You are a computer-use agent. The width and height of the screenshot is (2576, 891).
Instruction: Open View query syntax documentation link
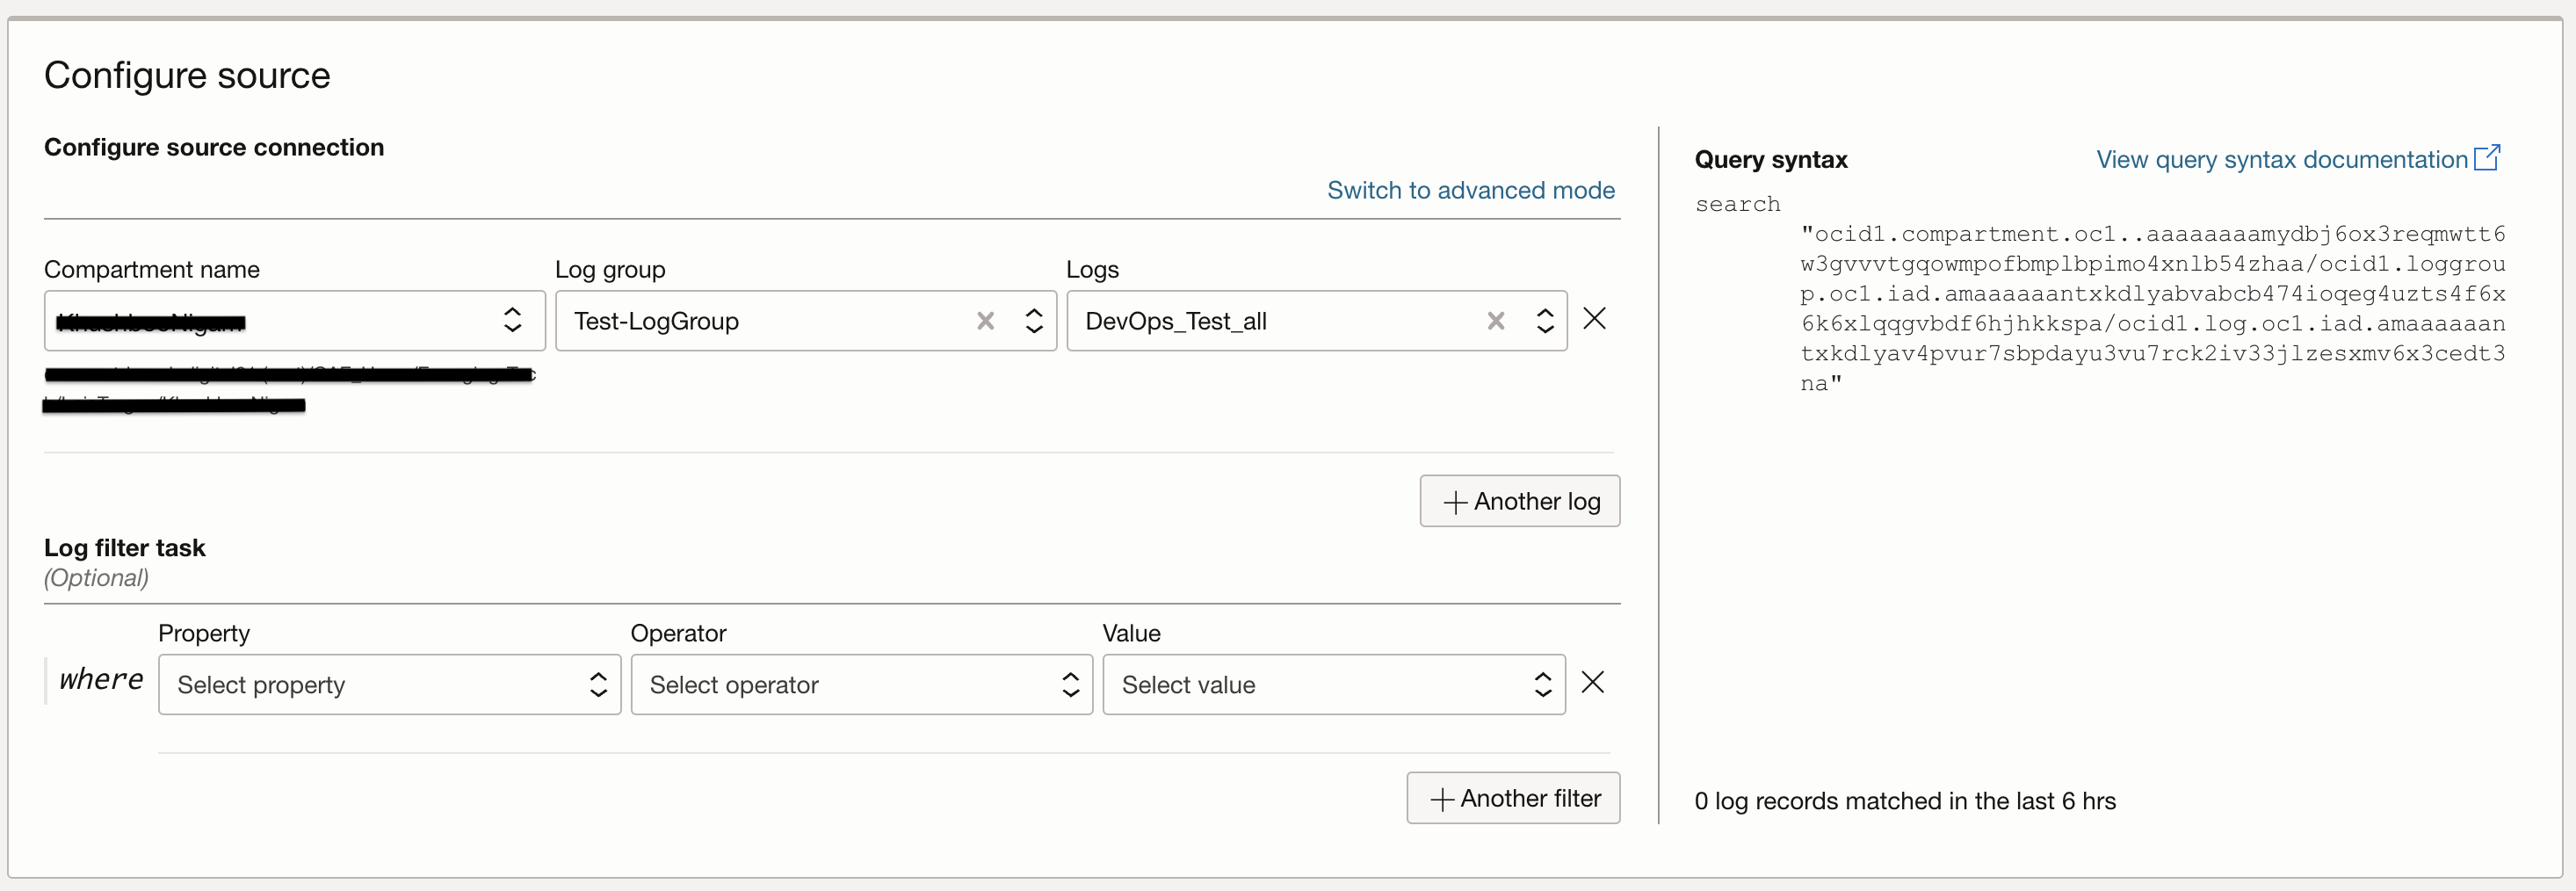(2281, 160)
